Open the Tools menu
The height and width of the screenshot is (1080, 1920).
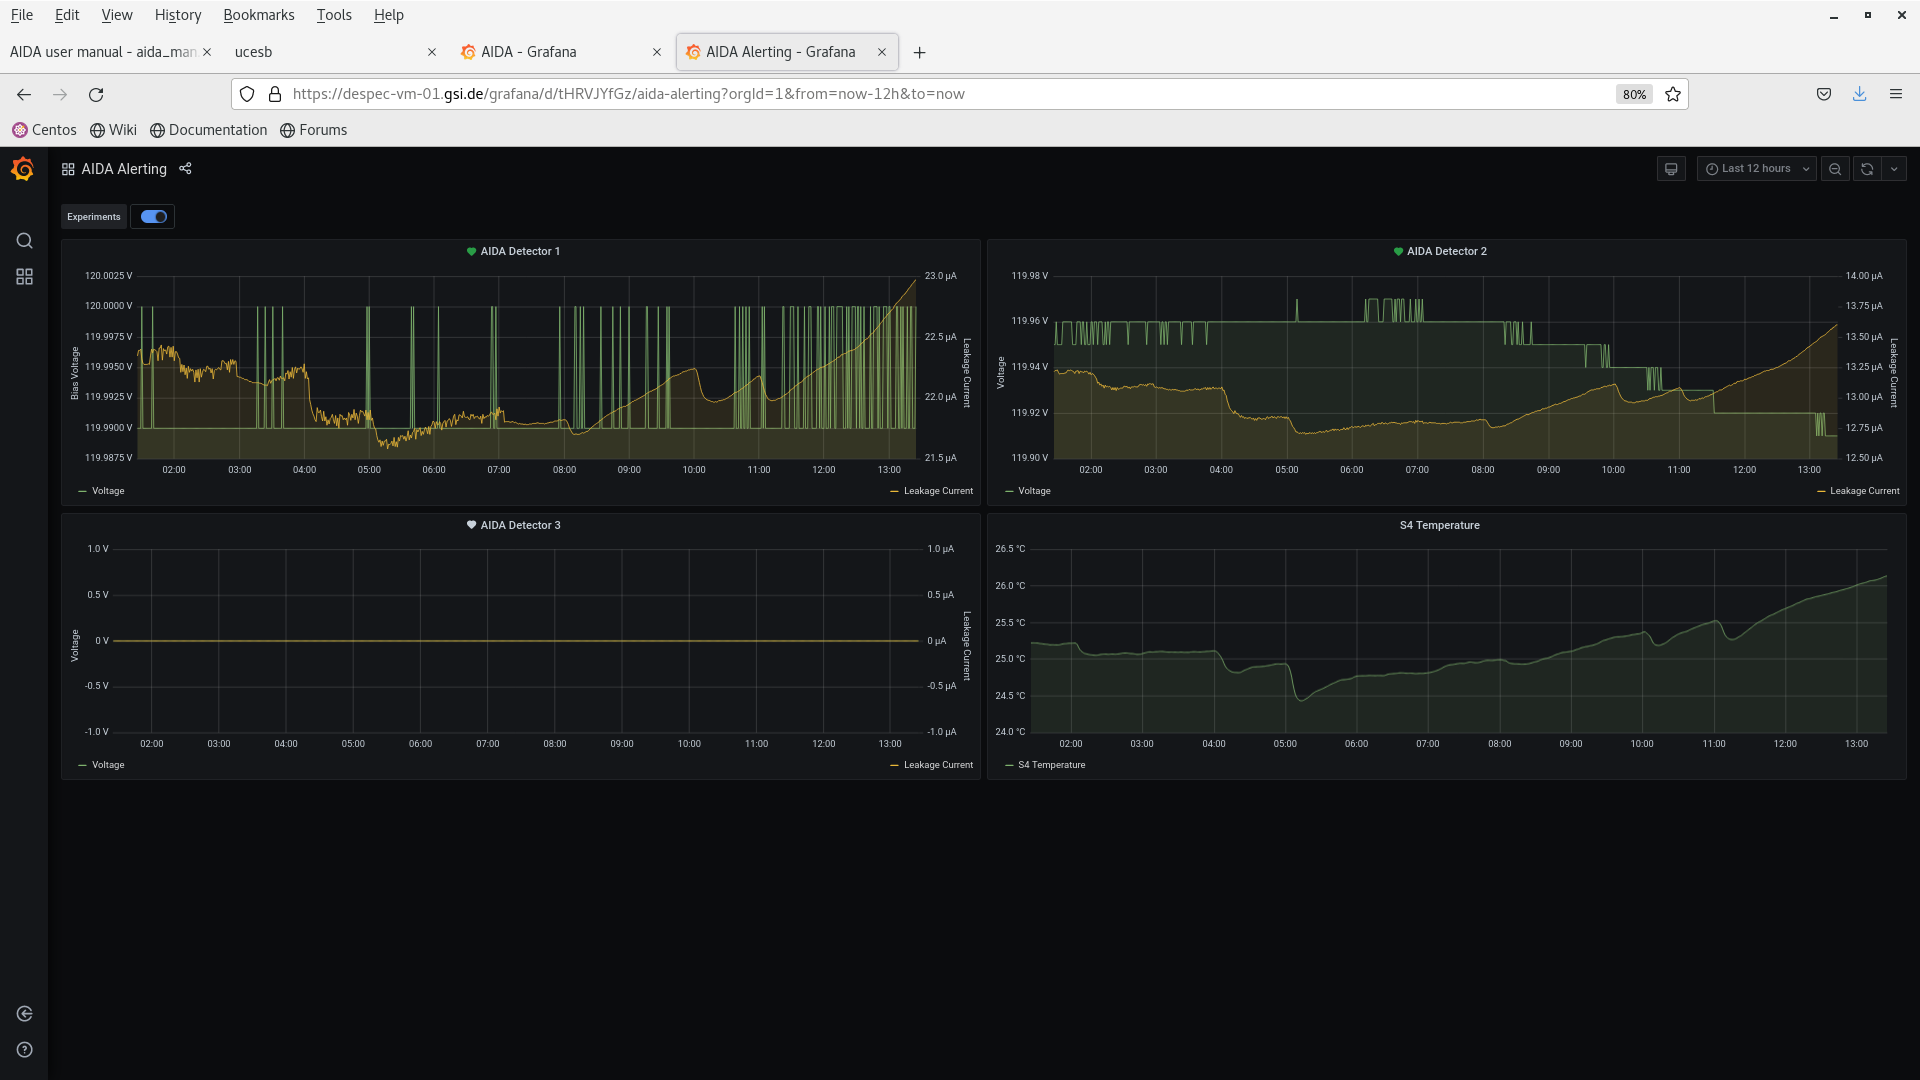(334, 15)
